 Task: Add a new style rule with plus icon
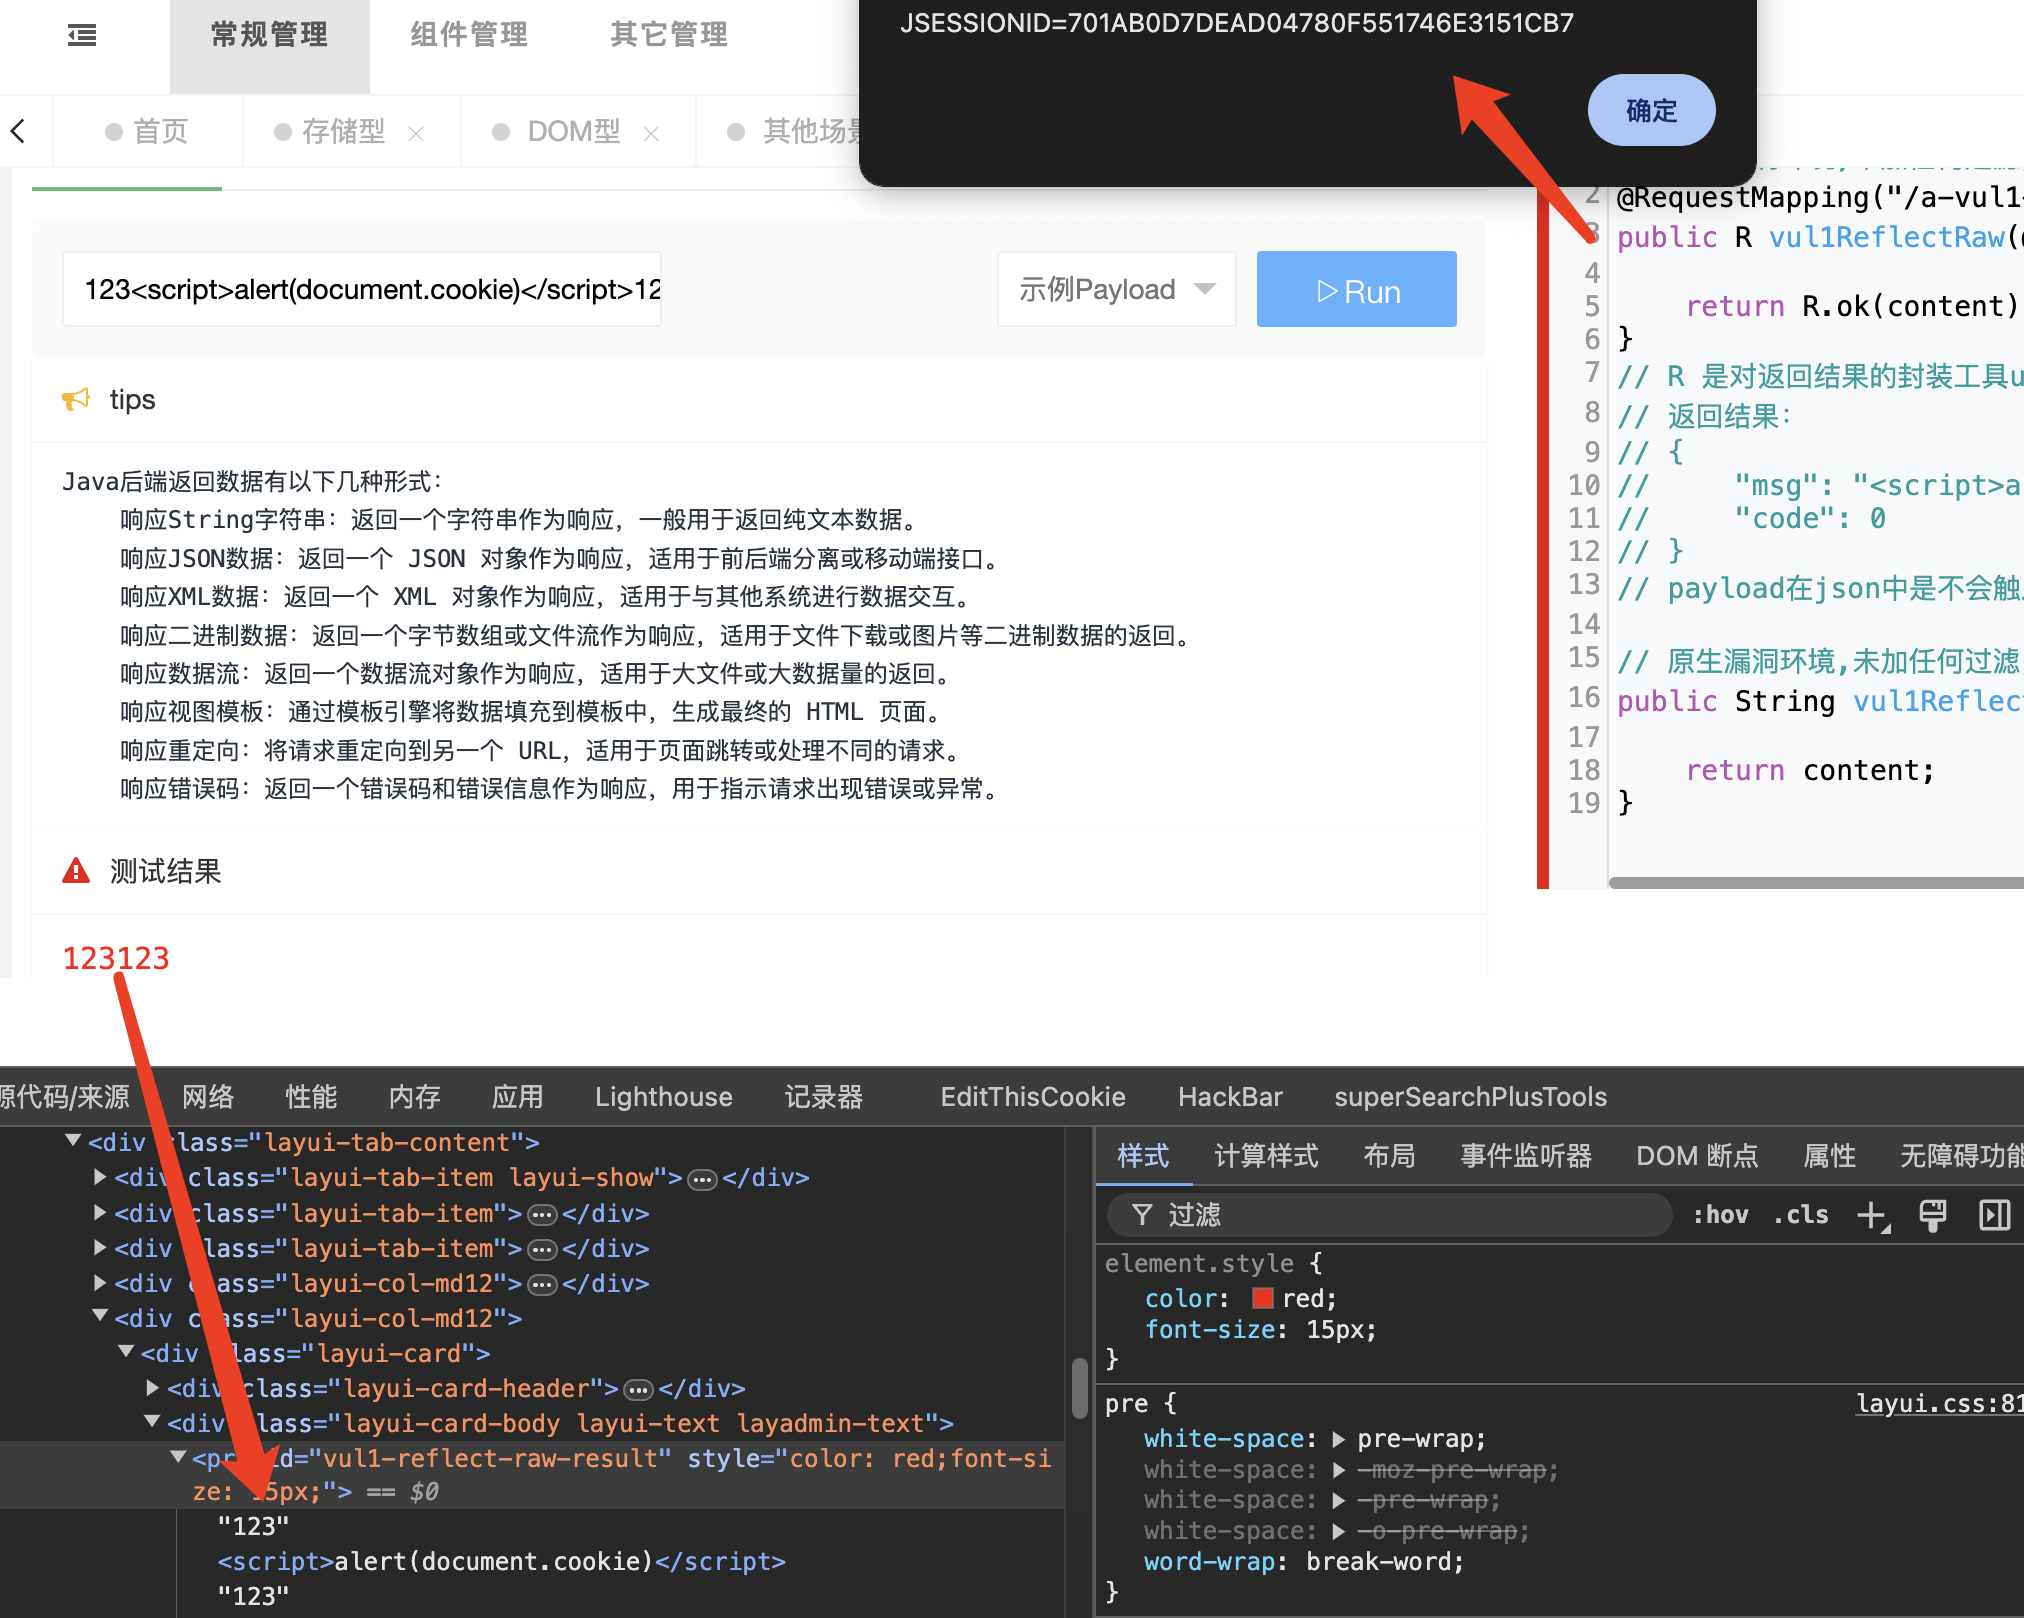(x=1872, y=1216)
